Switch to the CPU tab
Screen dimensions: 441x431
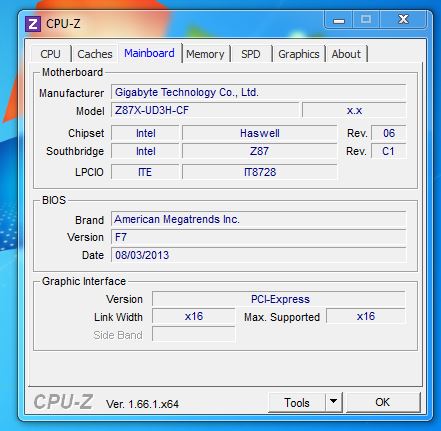pos(51,54)
